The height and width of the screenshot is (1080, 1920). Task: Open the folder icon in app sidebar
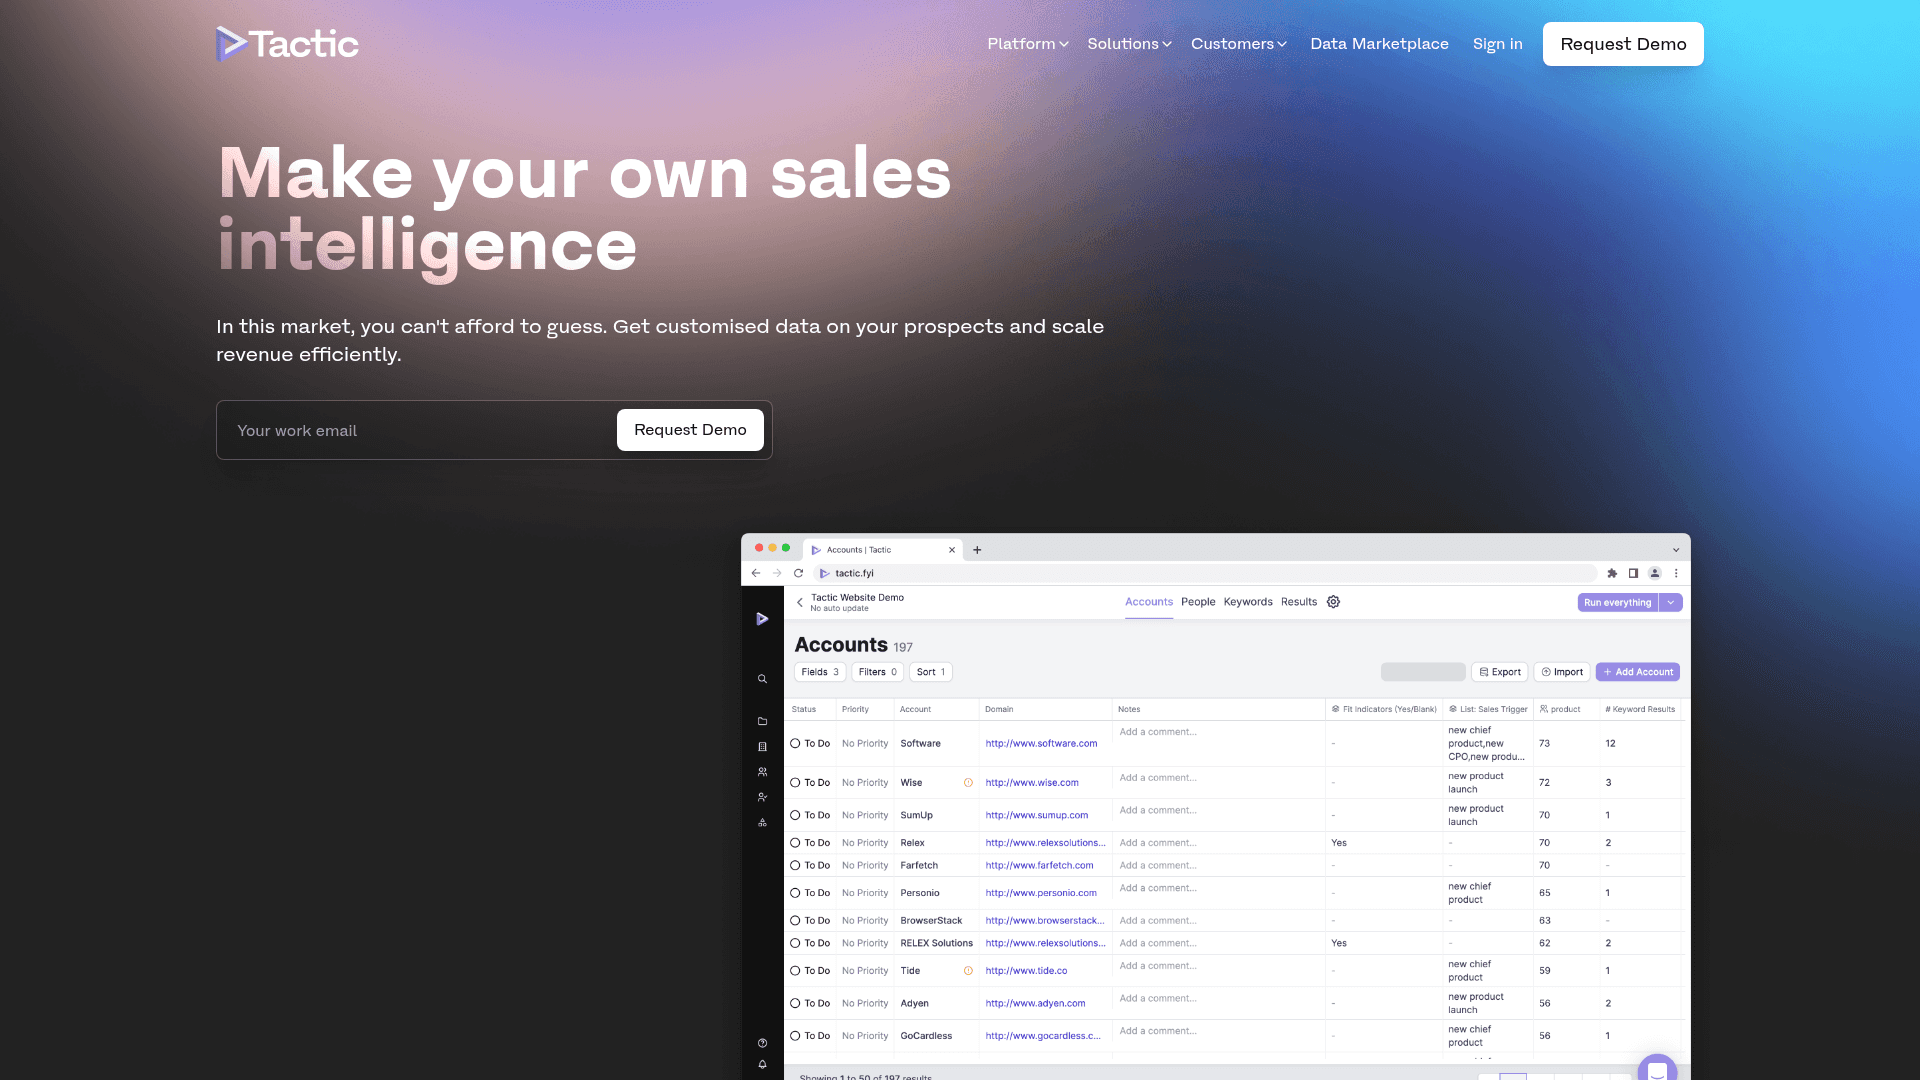tap(762, 721)
